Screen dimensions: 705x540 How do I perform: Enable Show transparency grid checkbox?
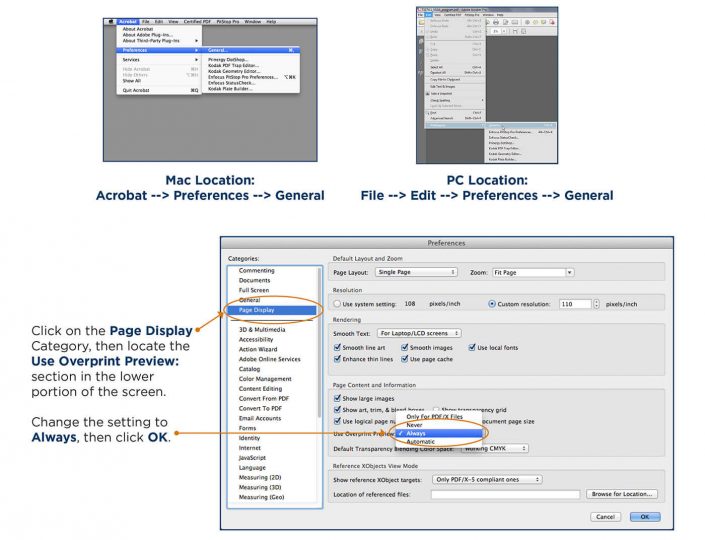point(436,410)
